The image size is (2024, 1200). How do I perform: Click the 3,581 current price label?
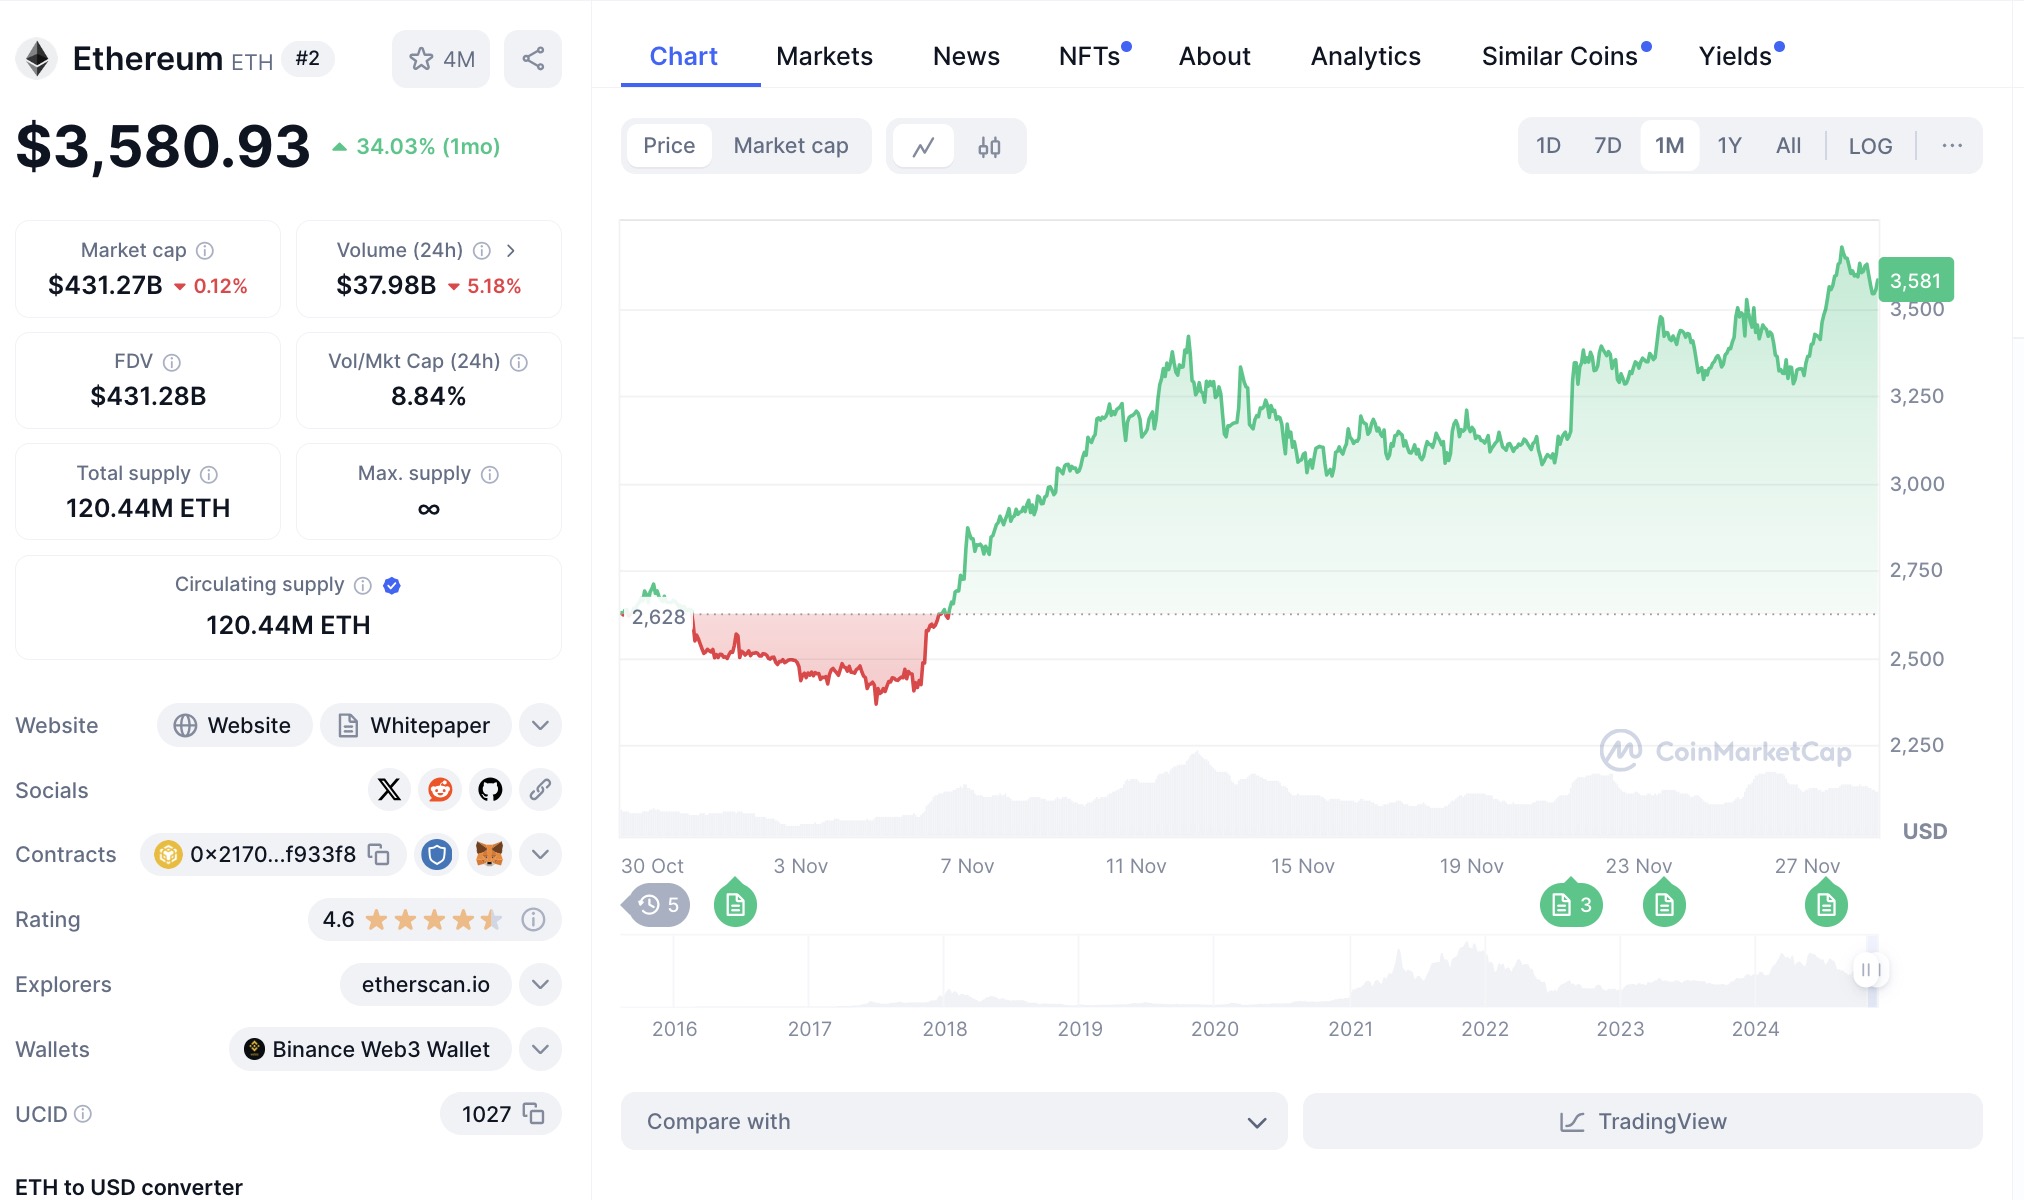(1916, 281)
